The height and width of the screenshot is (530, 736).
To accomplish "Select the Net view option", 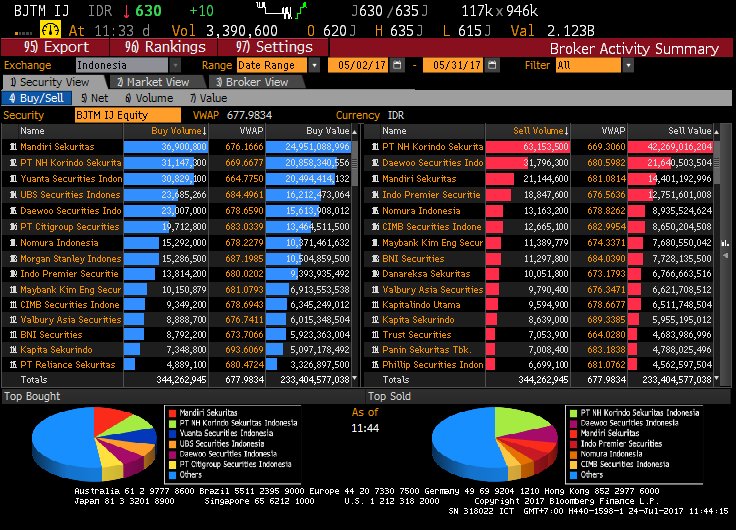I will pyautogui.click(x=93, y=98).
